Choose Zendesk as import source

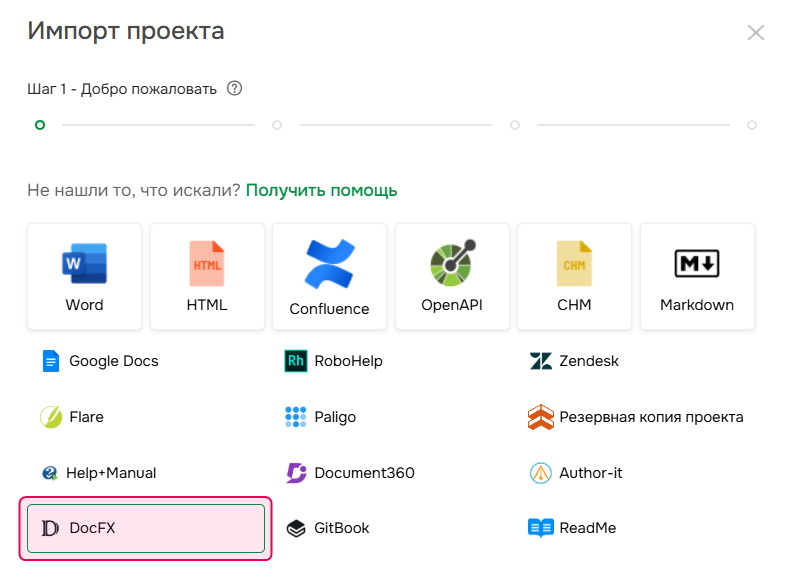[589, 361]
